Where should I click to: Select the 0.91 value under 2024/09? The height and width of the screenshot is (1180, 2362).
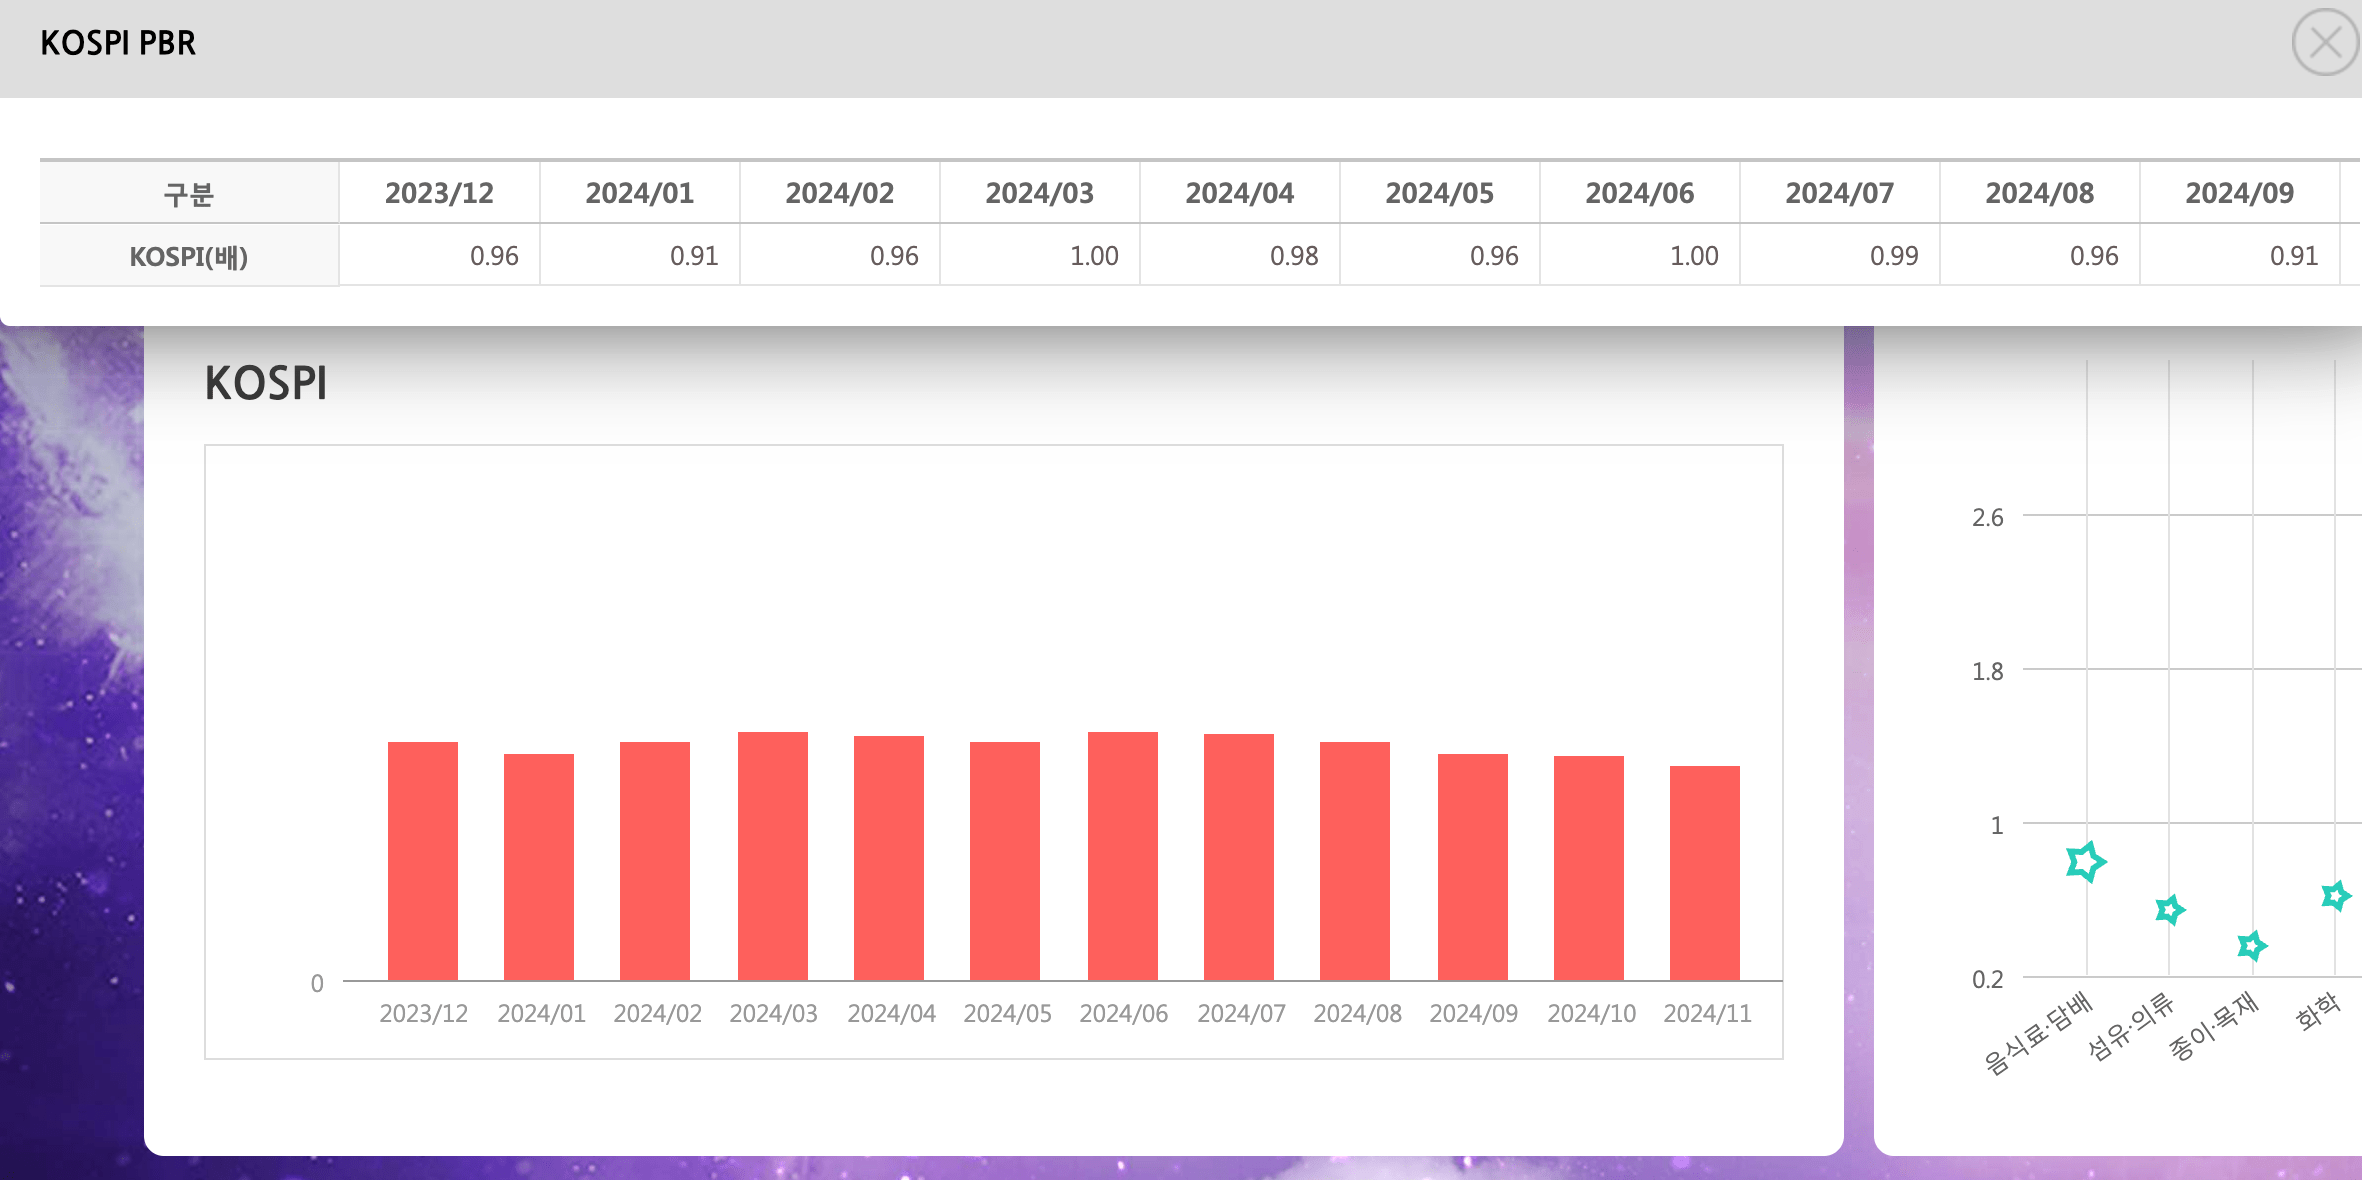2294,256
